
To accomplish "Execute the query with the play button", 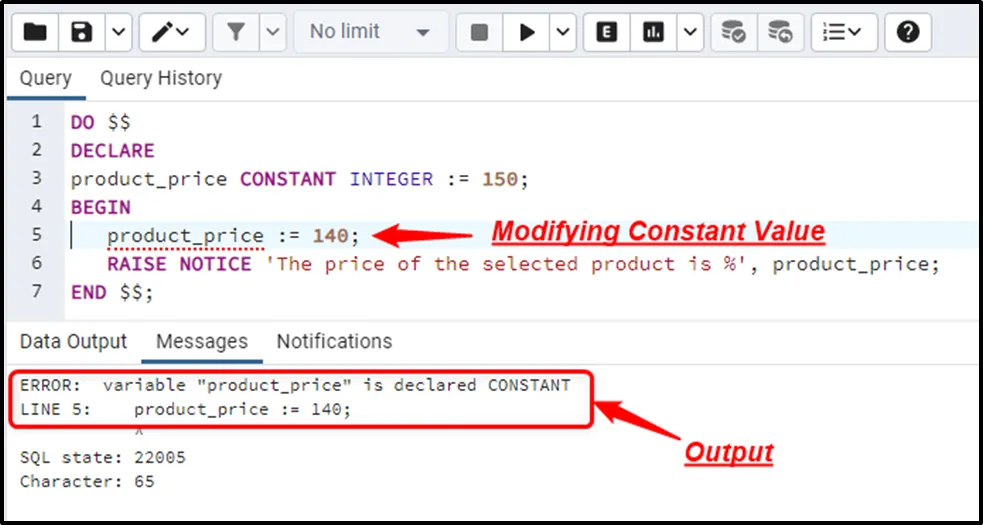I will coord(526,32).
